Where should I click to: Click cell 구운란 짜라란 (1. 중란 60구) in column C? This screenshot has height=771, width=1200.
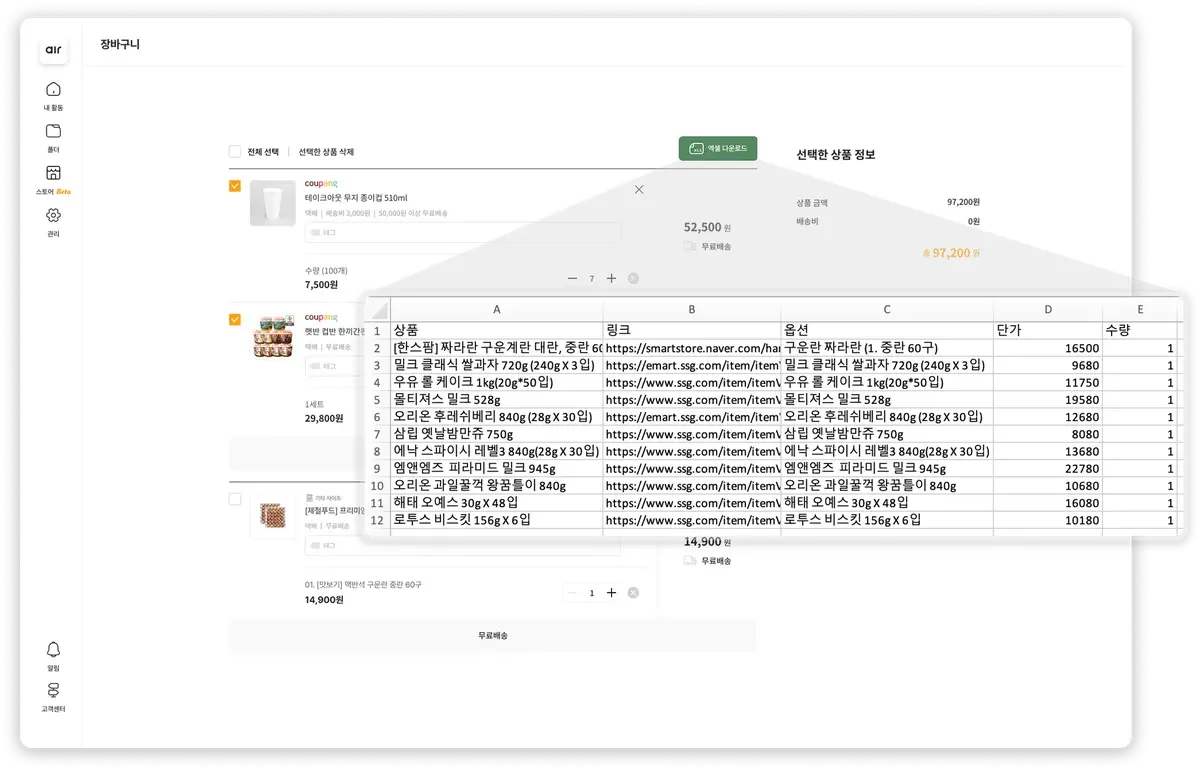[887, 348]
